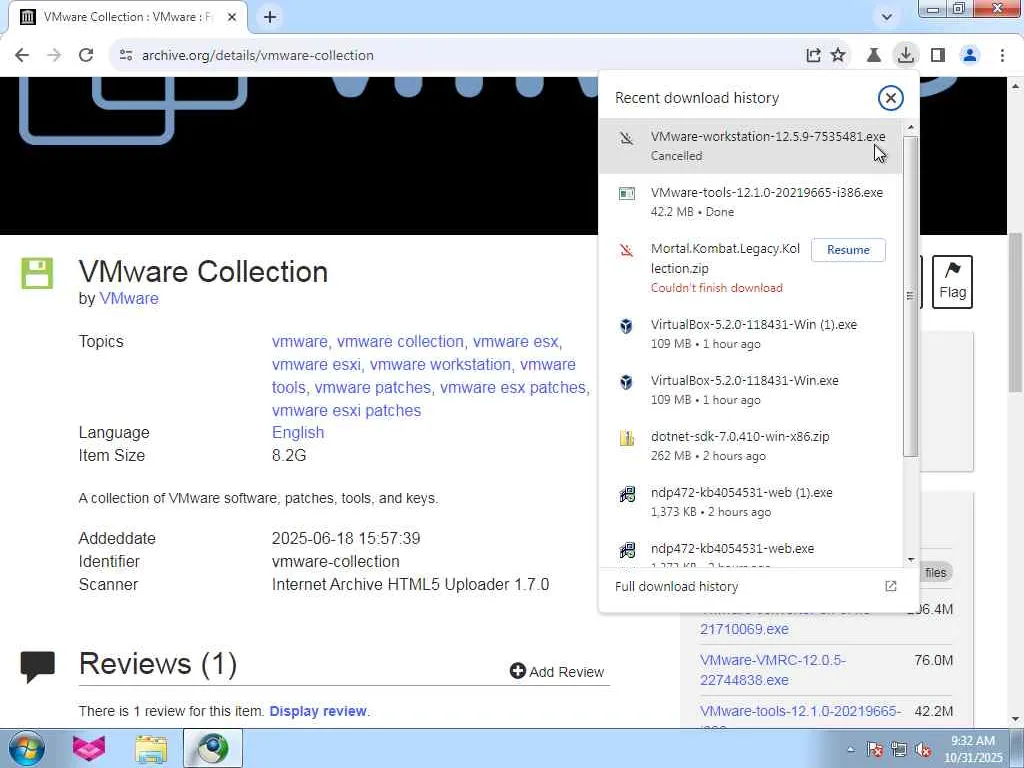
Task: Open the Windows Start button
Action: tap(27, 748)
